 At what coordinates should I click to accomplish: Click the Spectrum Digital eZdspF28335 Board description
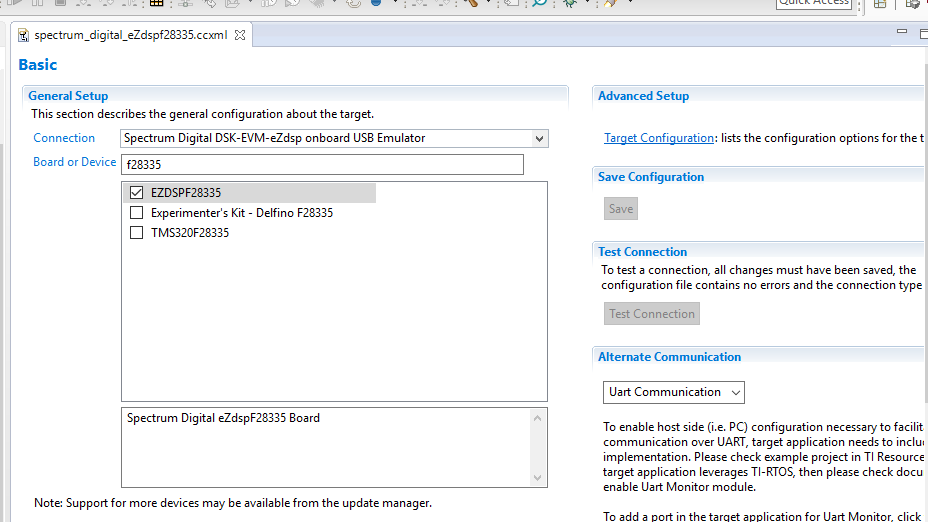[x=223, y=418]
